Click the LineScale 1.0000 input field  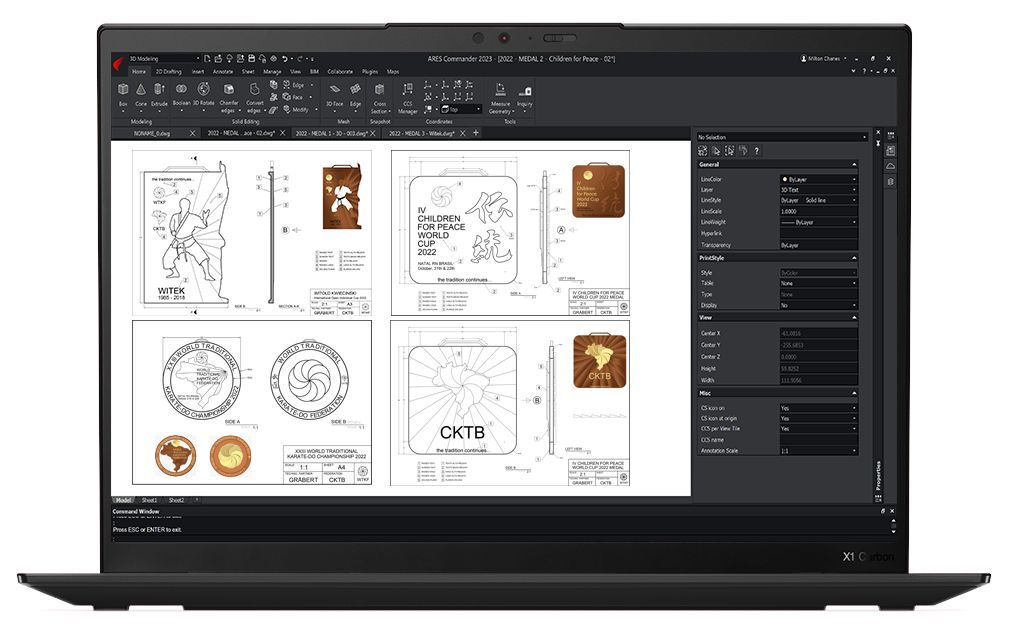tap(818, 211)
